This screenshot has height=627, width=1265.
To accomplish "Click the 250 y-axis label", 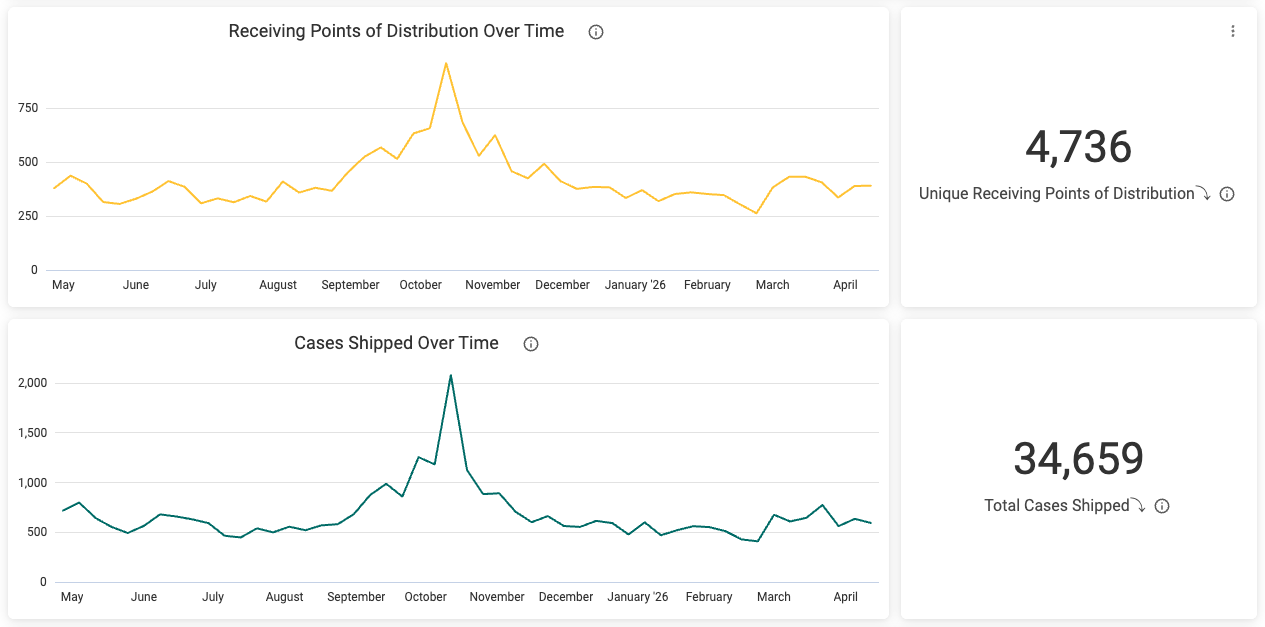I will click(29, 216).
